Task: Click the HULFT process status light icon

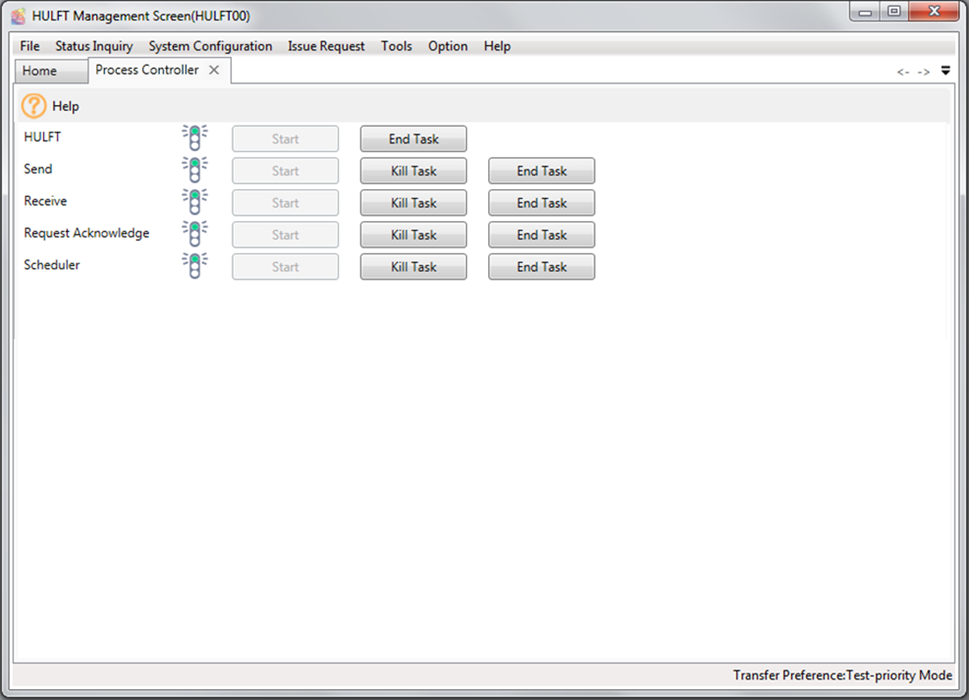Action: tap(195, 138)
